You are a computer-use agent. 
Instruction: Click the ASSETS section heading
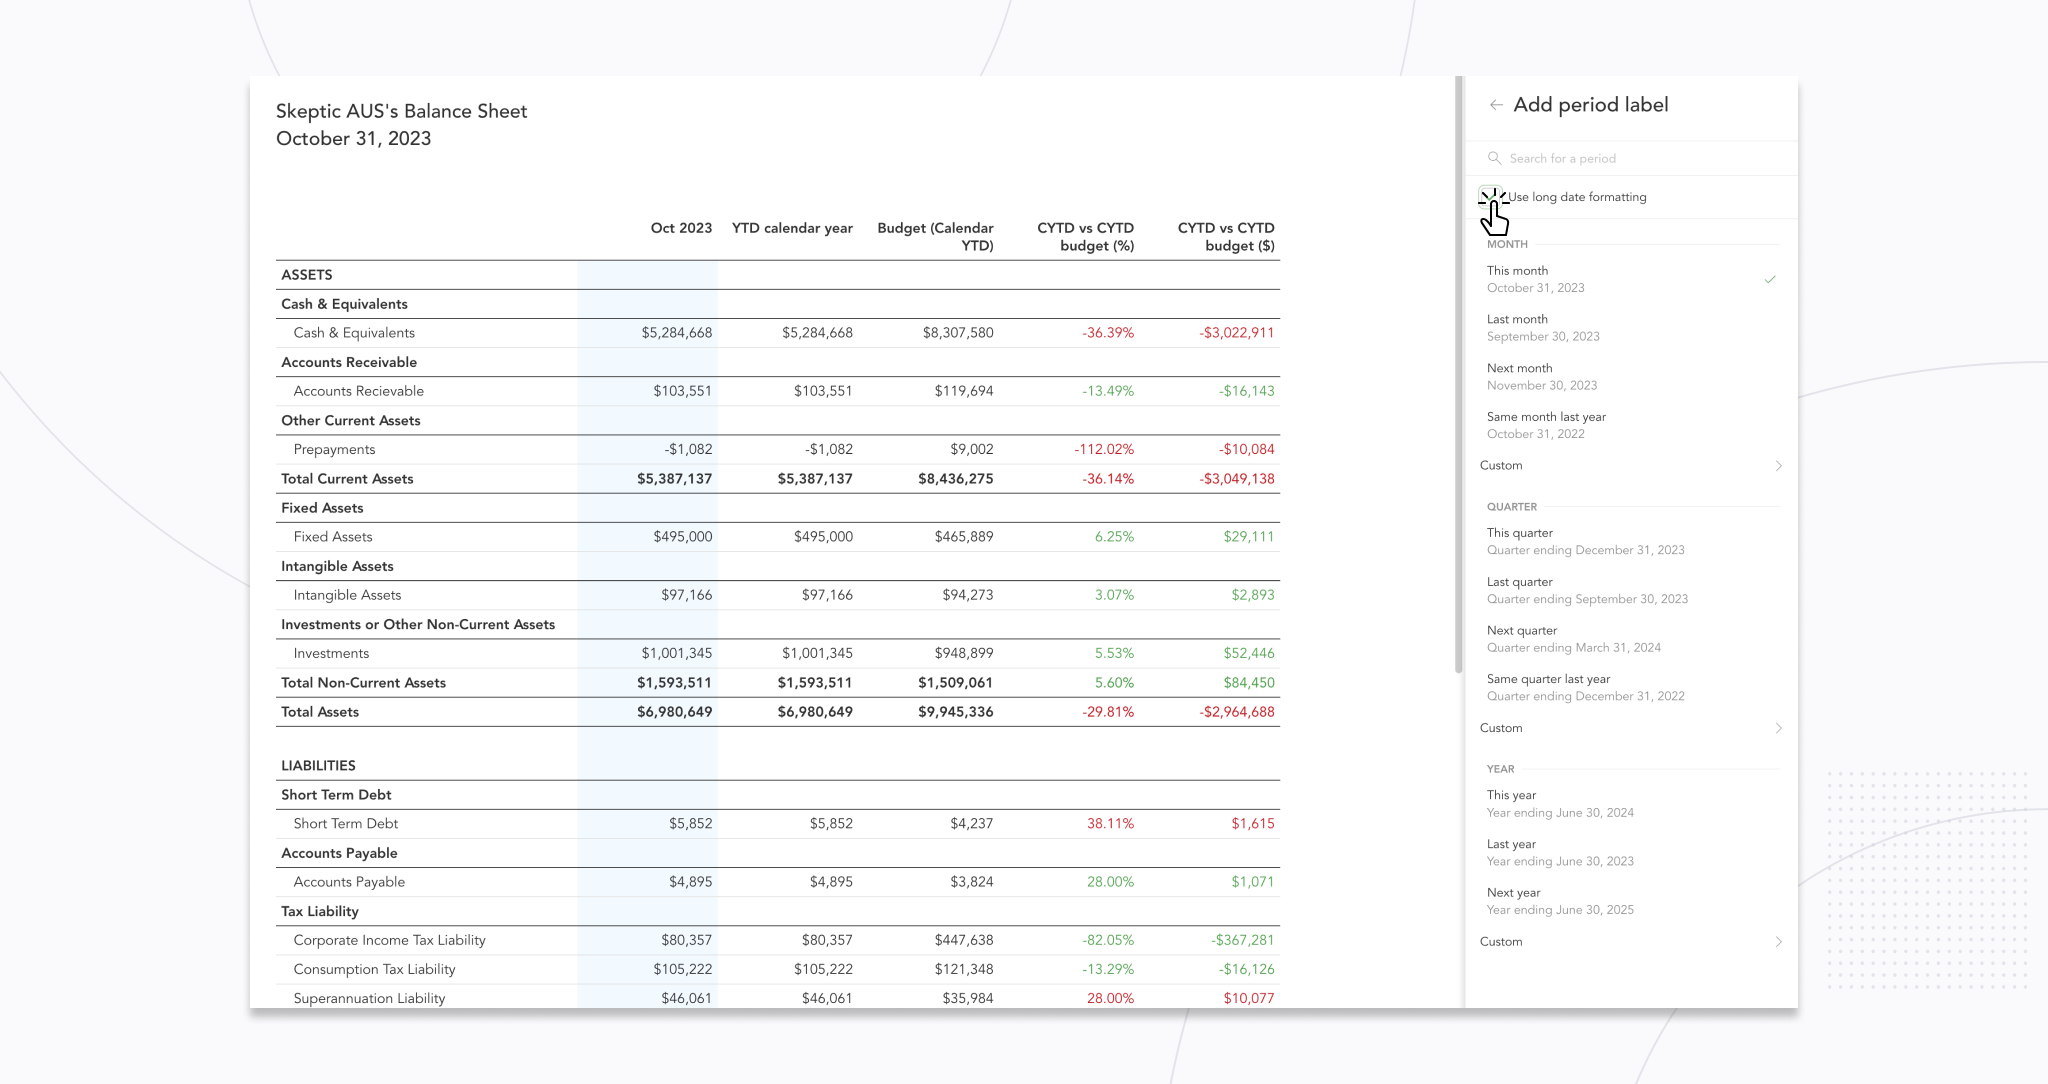[306, 275]
